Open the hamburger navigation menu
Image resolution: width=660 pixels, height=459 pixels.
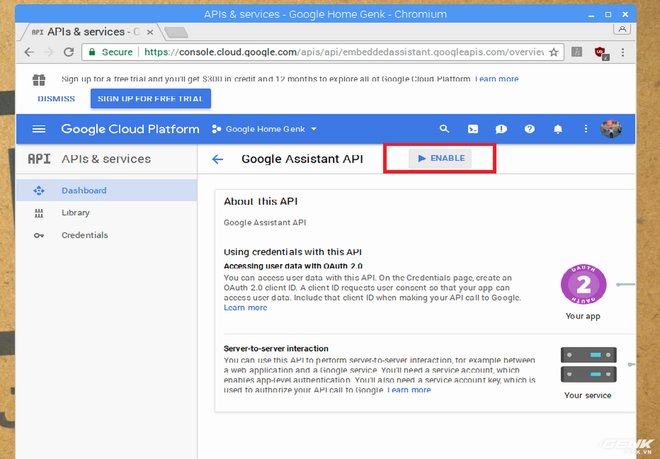pyautogui.click(x=39, y=129)
